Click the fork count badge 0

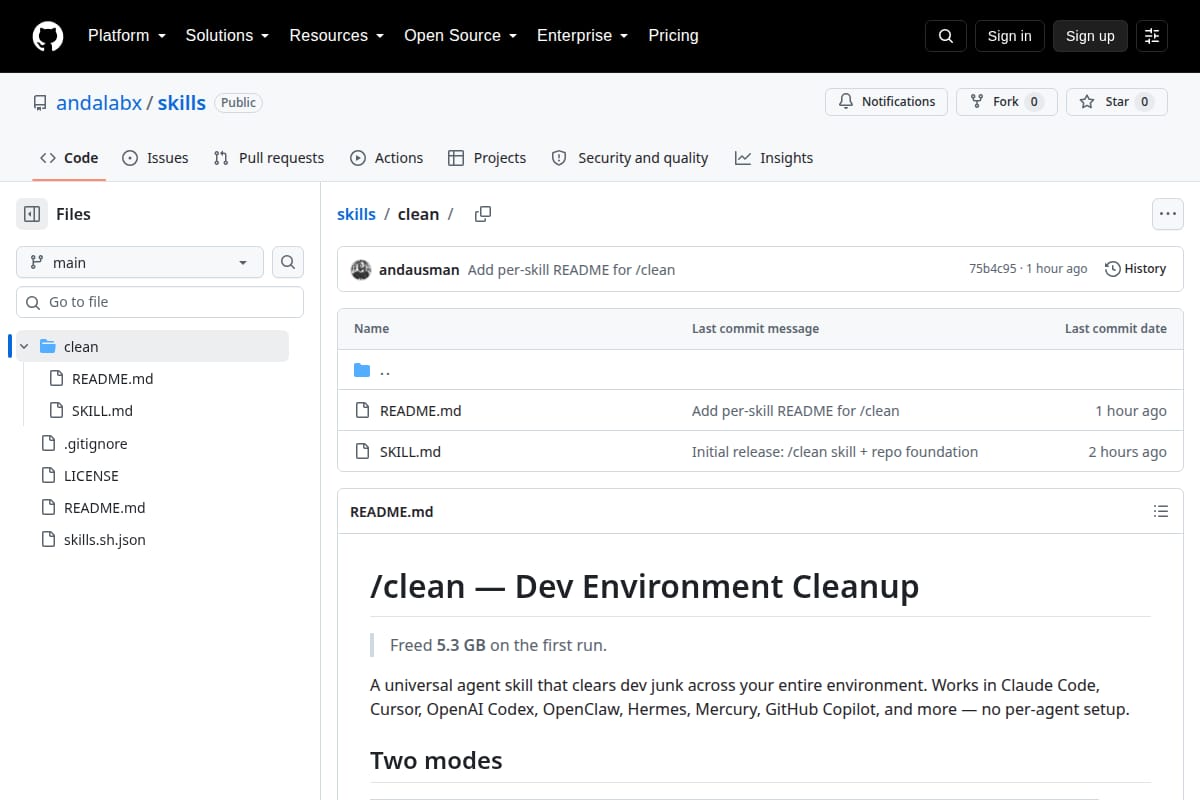(x=1034, y=102)
